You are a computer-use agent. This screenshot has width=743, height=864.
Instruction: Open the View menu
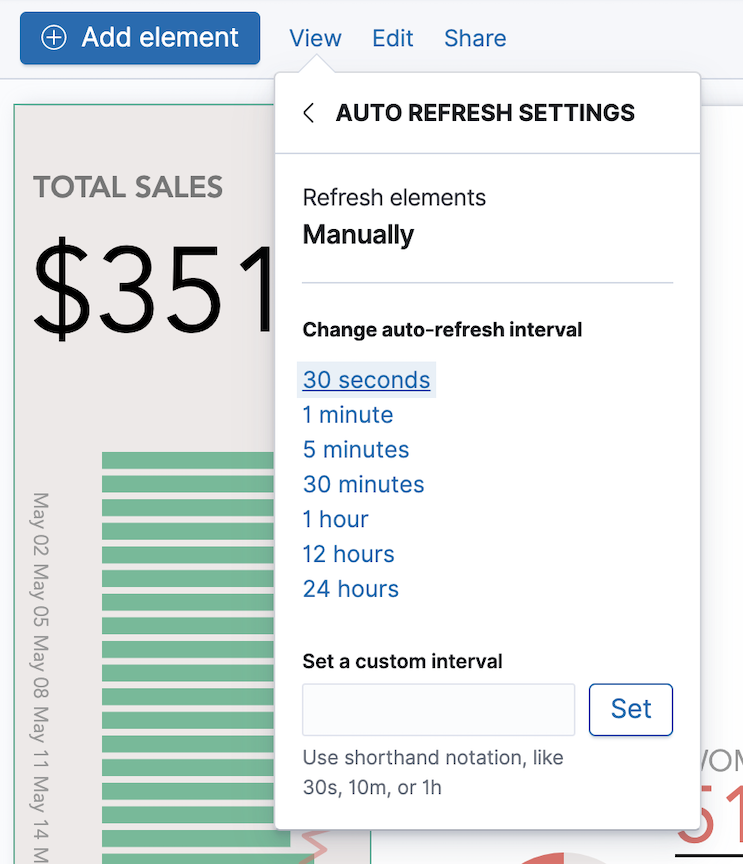315,38
